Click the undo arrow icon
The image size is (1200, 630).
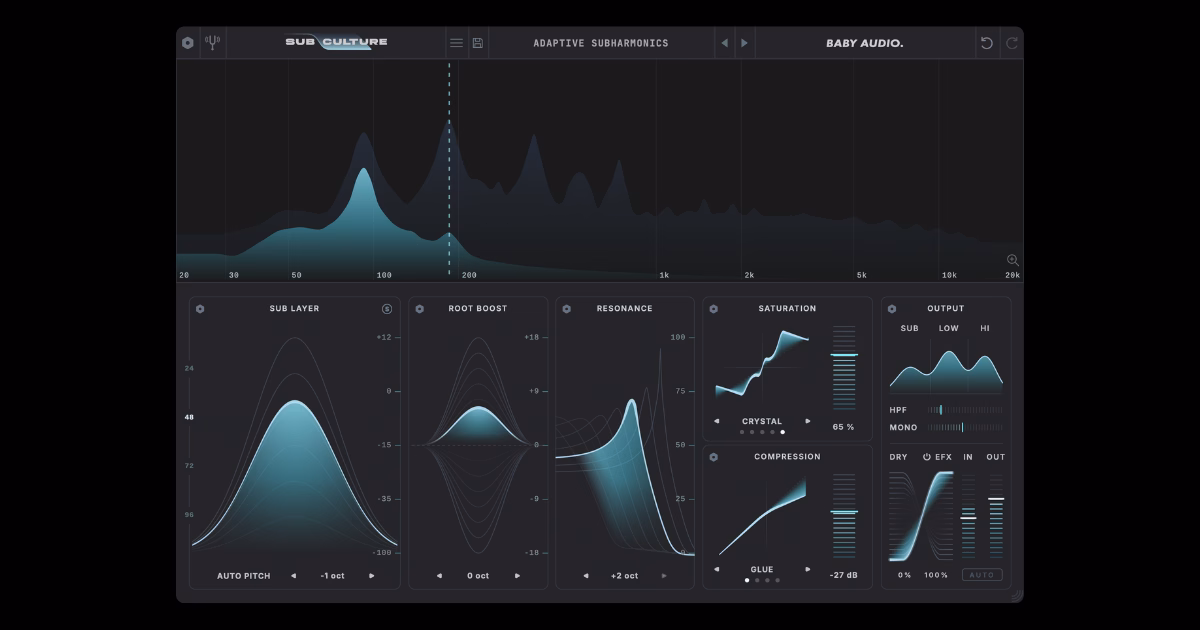(x=987, y=43)
